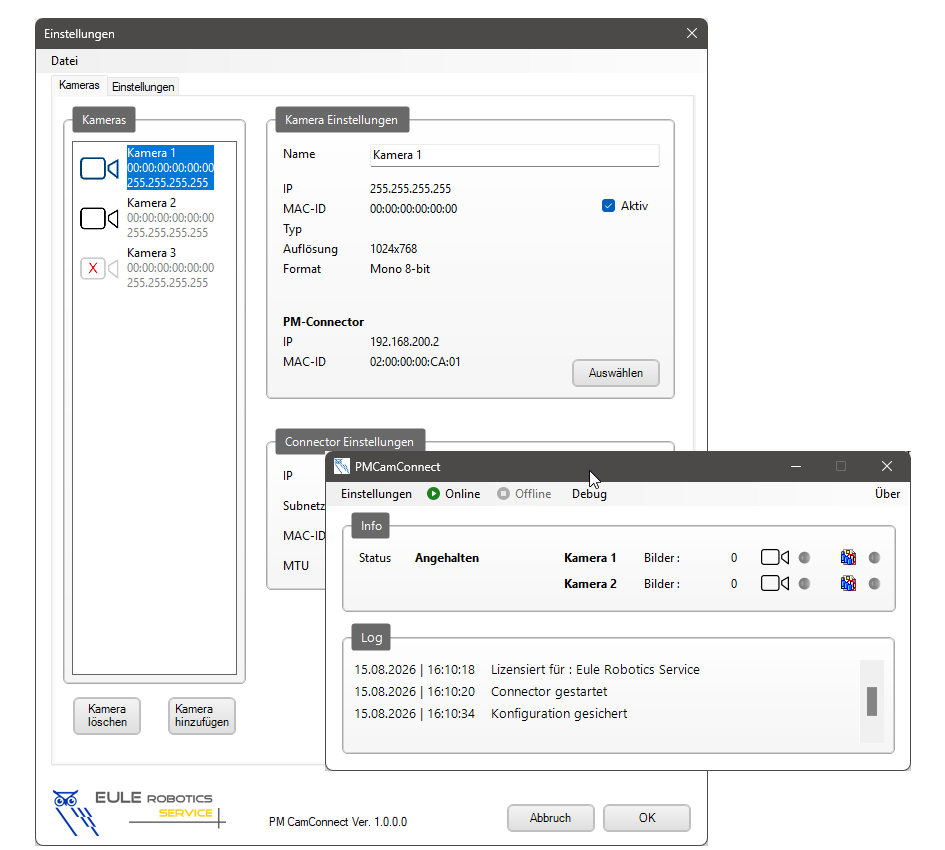Click the camera status indicator dot for Kamera 1
Image resolution: width=945 pixels, height=850 pixels.
(x=804, y=558)
